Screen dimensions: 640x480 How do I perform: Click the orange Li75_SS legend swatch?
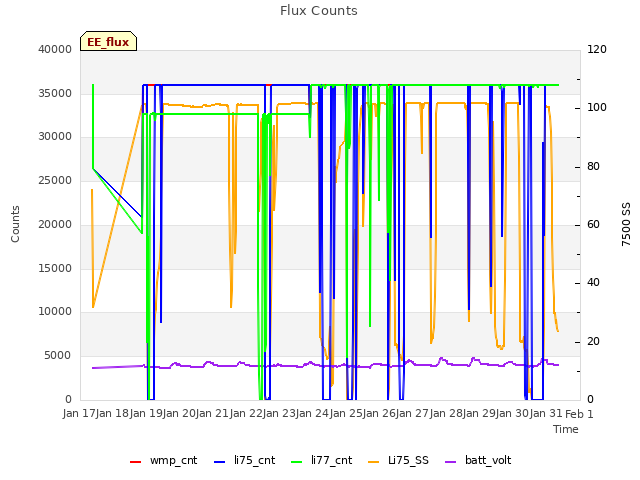(373, 462)
